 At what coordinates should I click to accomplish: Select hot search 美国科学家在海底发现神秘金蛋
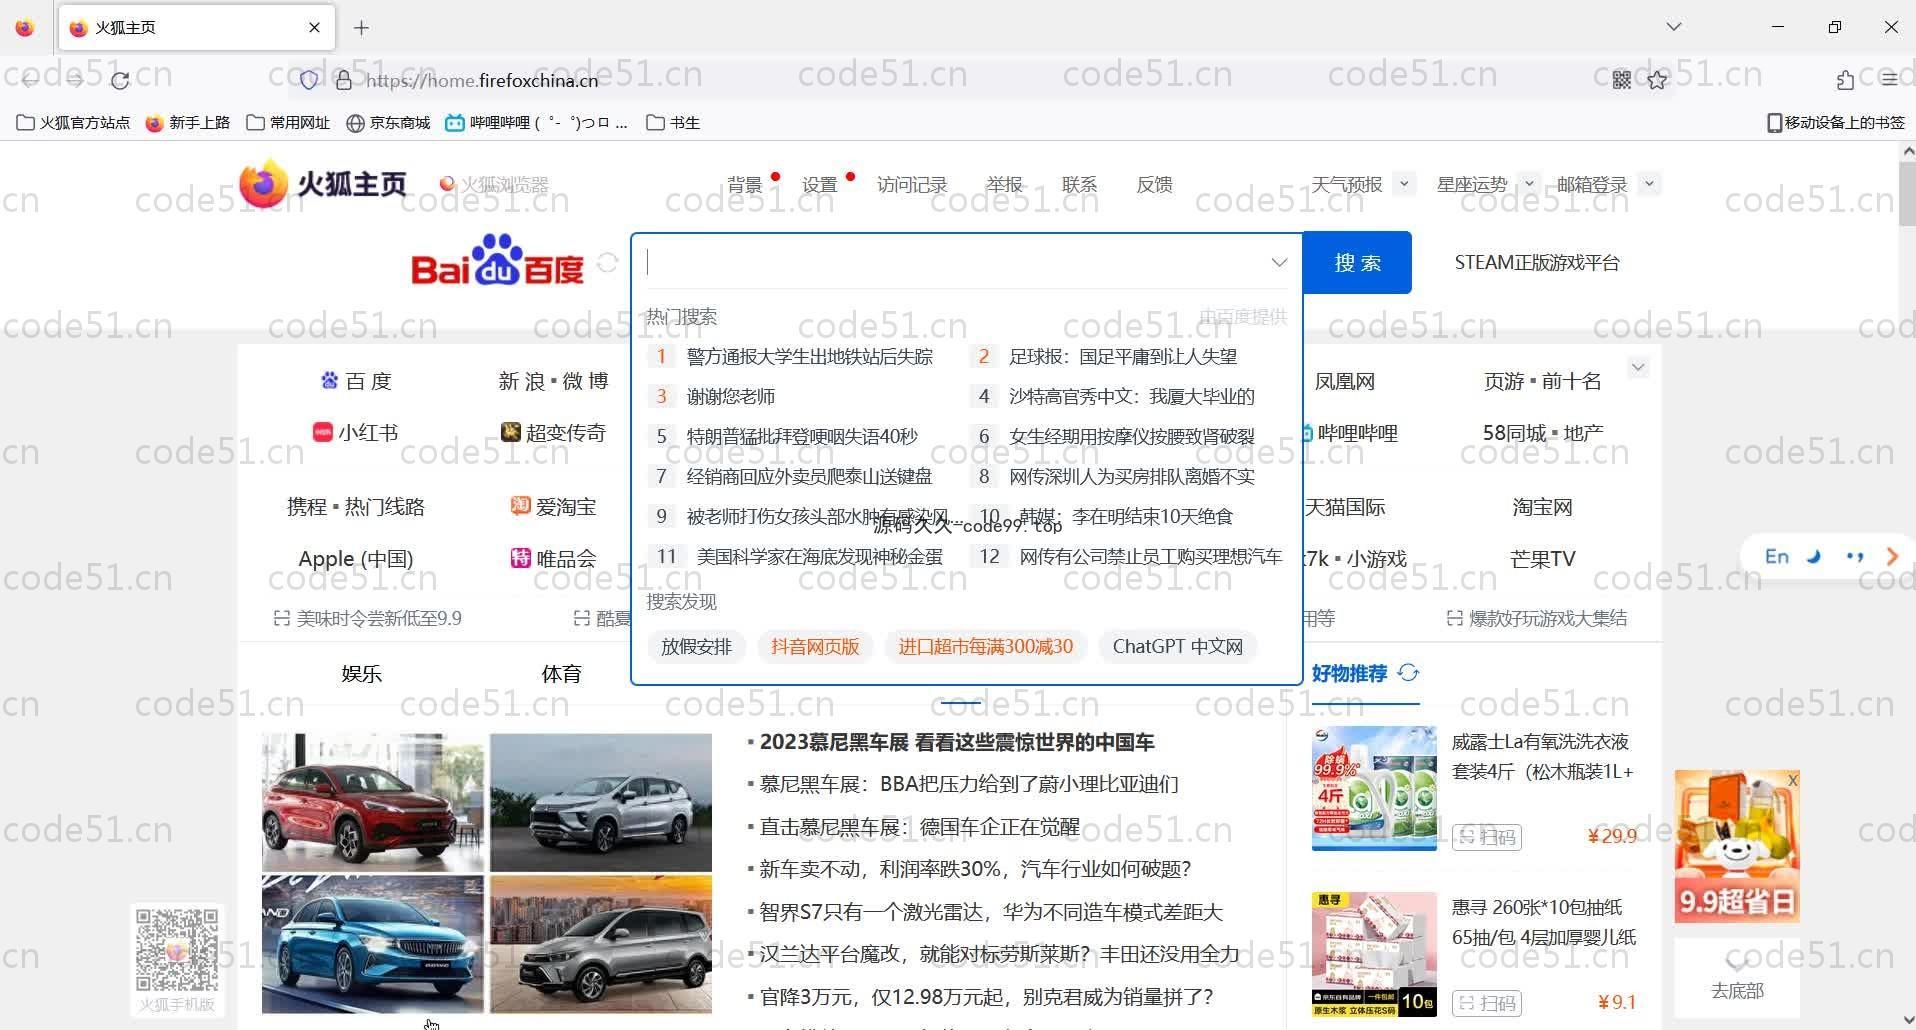[x=820, y=556]
